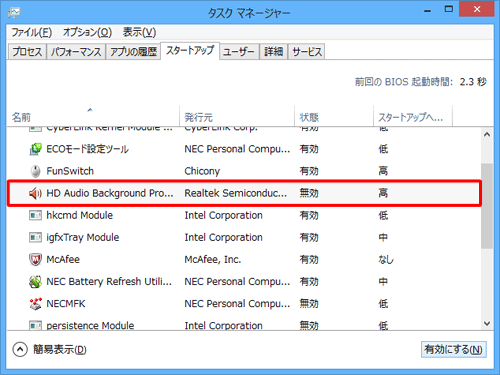Viewport: 500px width, 375px height.
Task: Click Intel Corporation publisher of hkcmd Module
Action: (x=223, y=215)
